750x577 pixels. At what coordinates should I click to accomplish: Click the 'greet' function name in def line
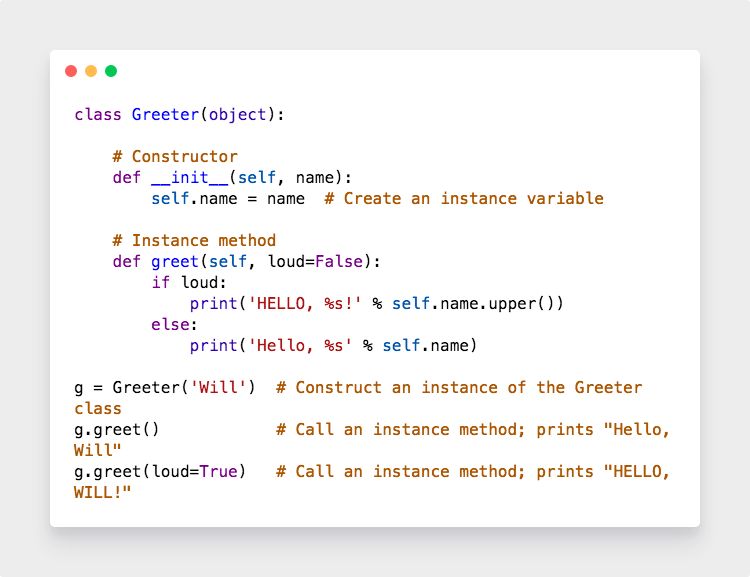[x=175, y=262]
